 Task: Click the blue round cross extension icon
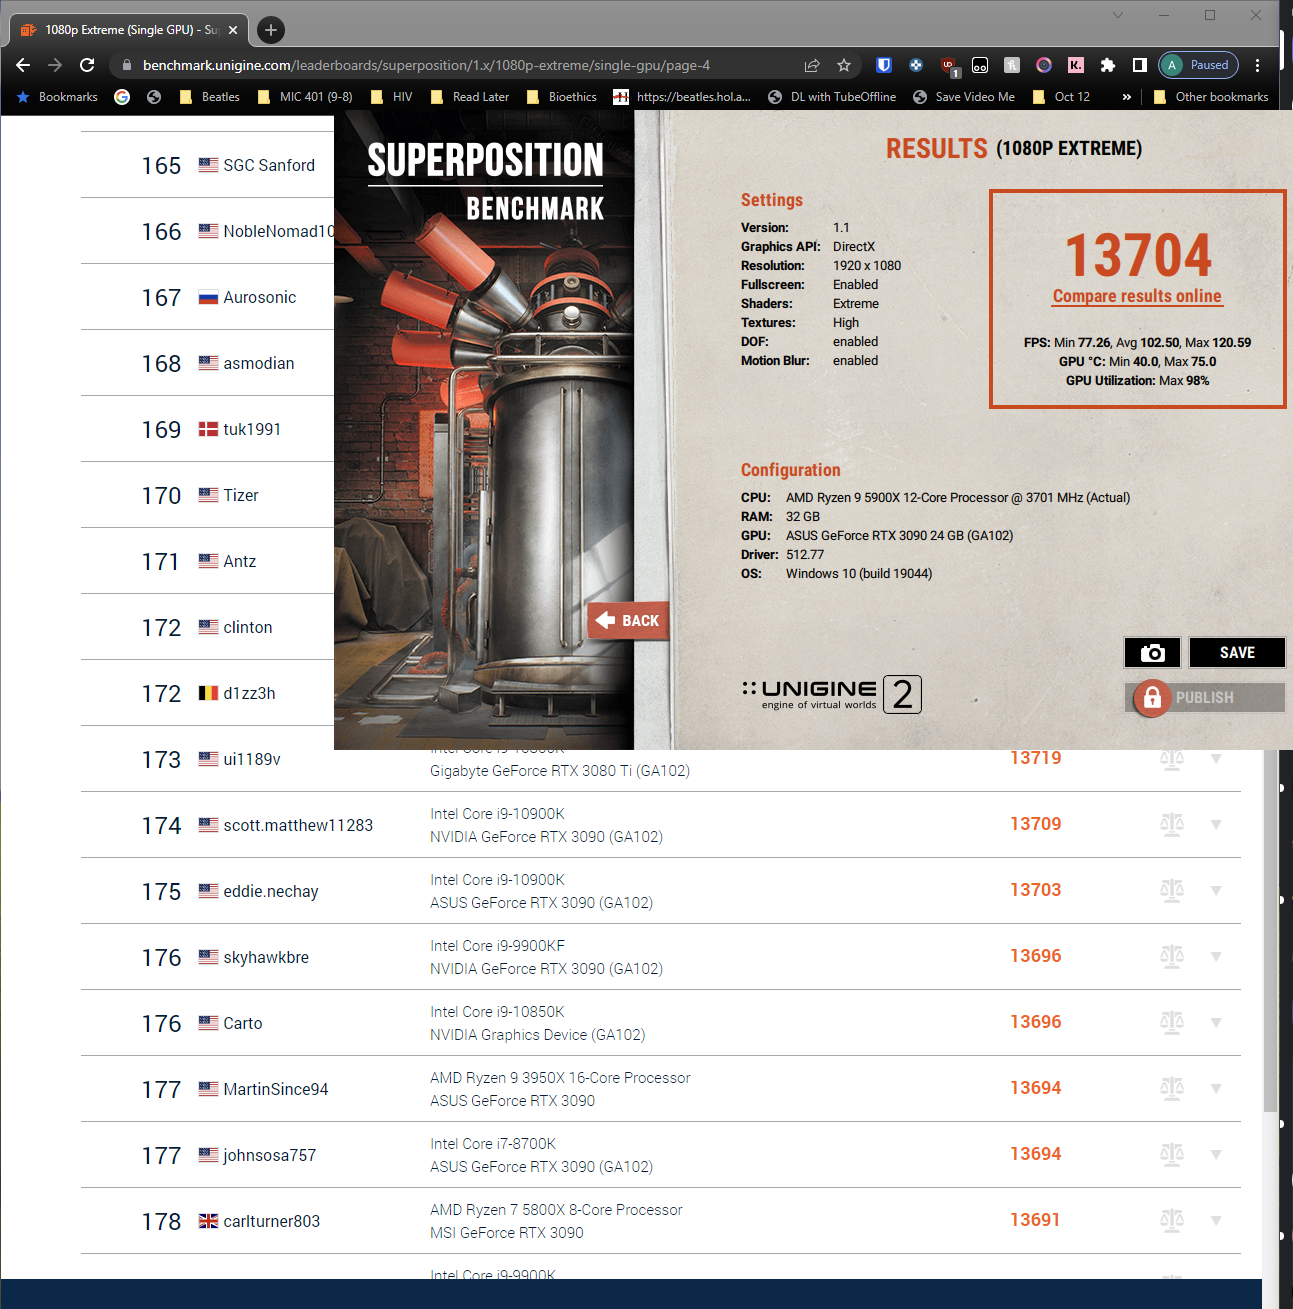point(916,65)
